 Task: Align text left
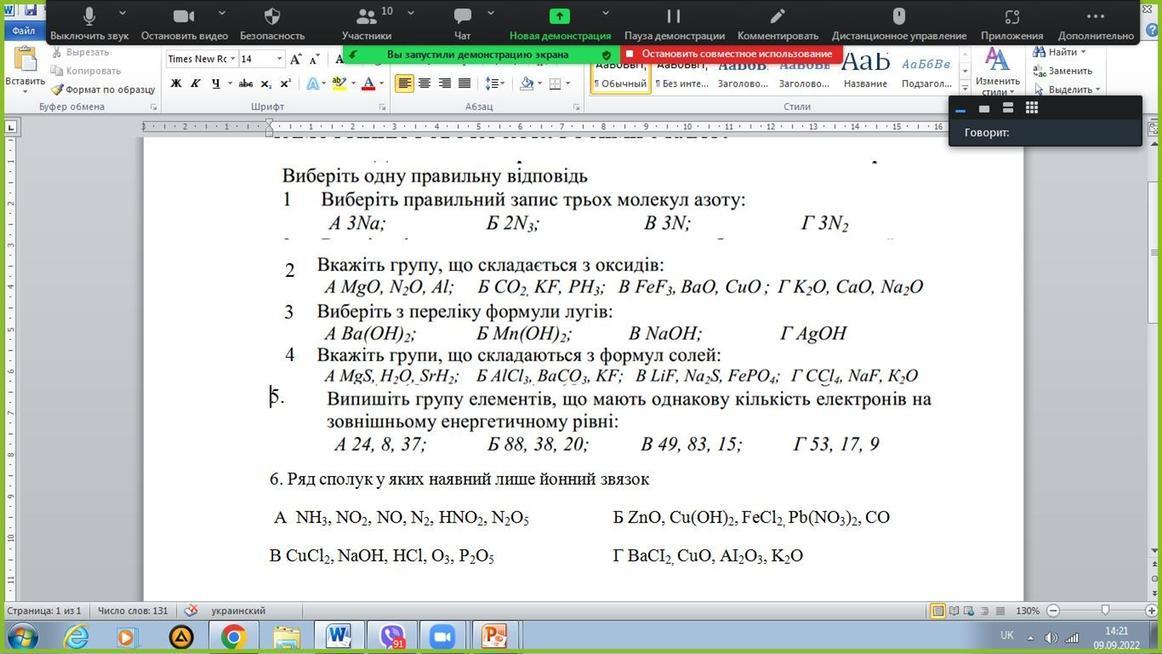point(405,83)
